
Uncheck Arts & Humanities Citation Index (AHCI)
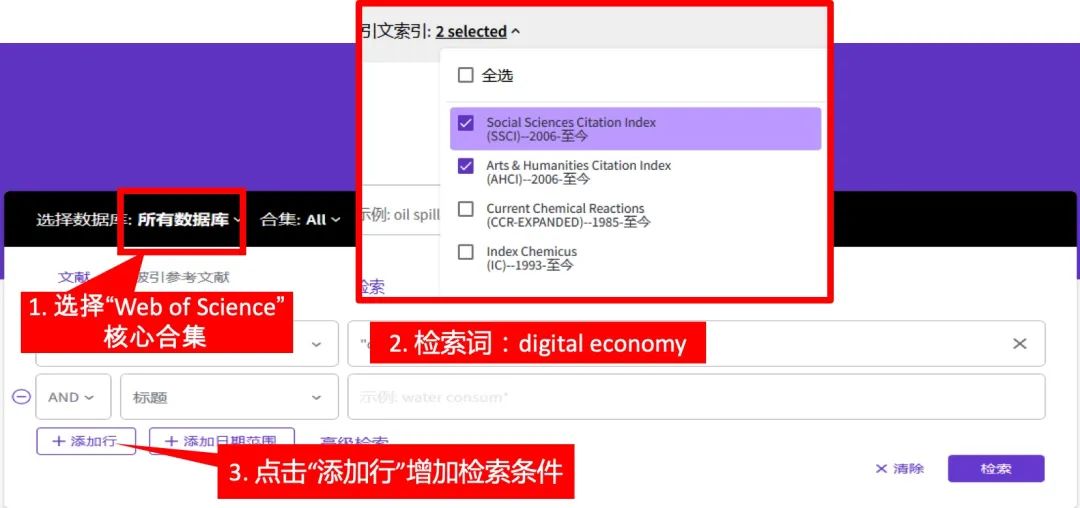click(x=466, y=166)
